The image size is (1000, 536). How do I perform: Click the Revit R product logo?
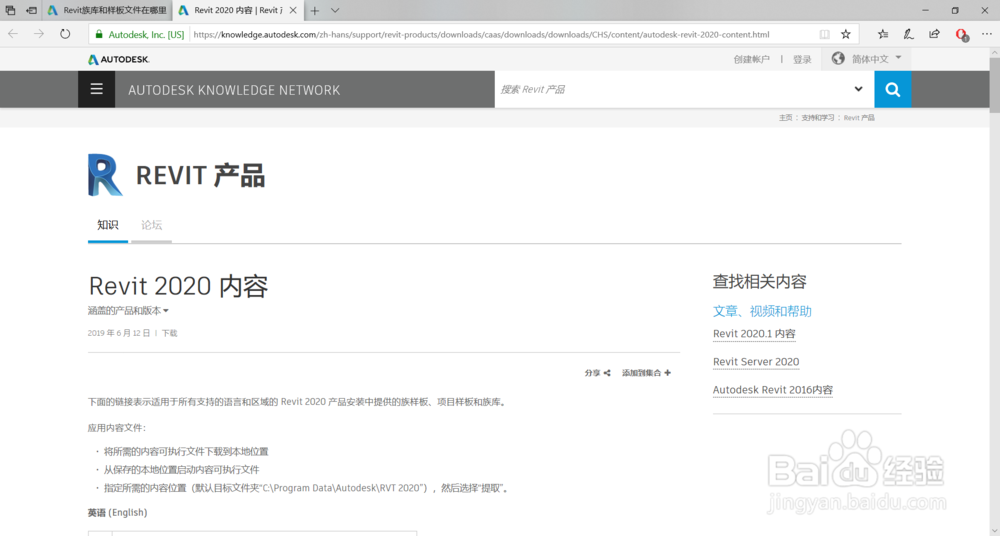pos(105,175)
